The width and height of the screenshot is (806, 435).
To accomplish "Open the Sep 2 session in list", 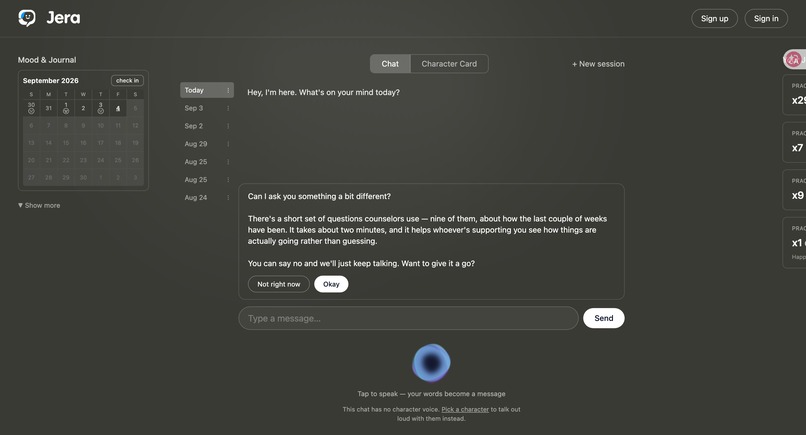I will 207,126.
